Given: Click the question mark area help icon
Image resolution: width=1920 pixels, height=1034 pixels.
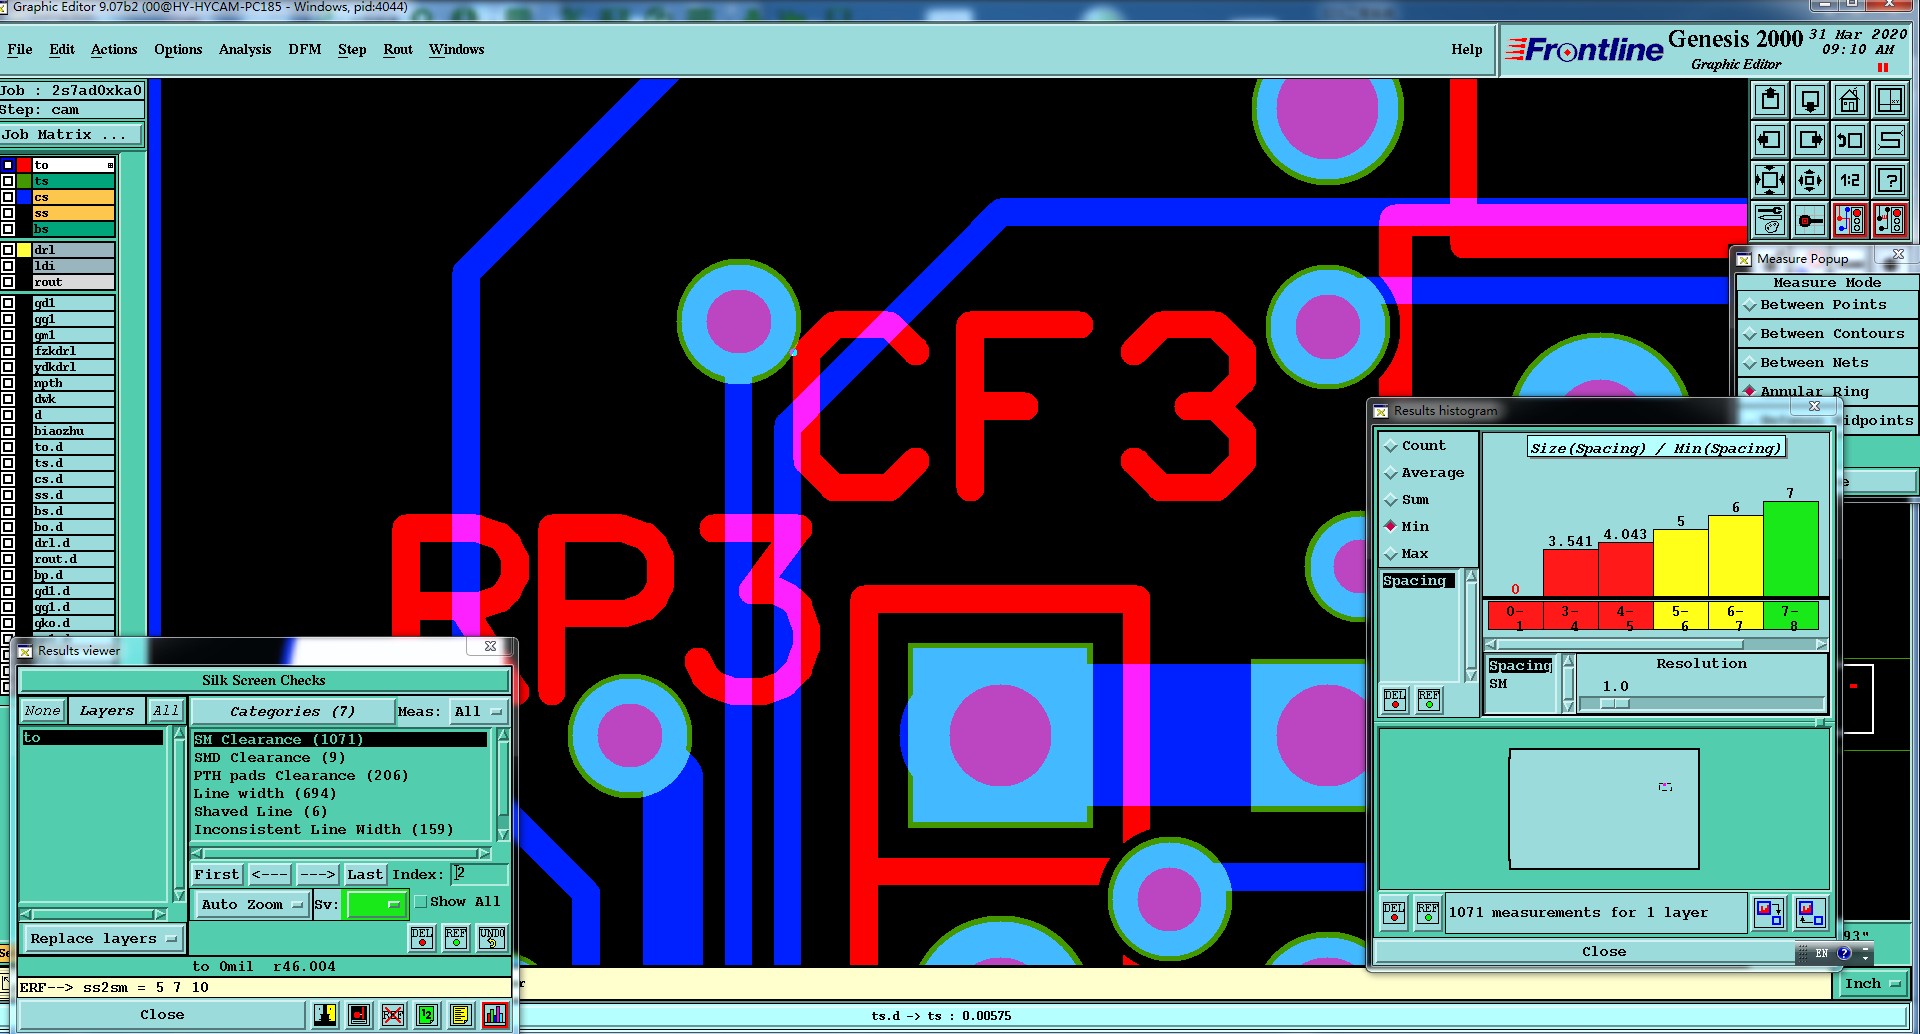Looking at the screenshot, I should tap(1890, 180).
